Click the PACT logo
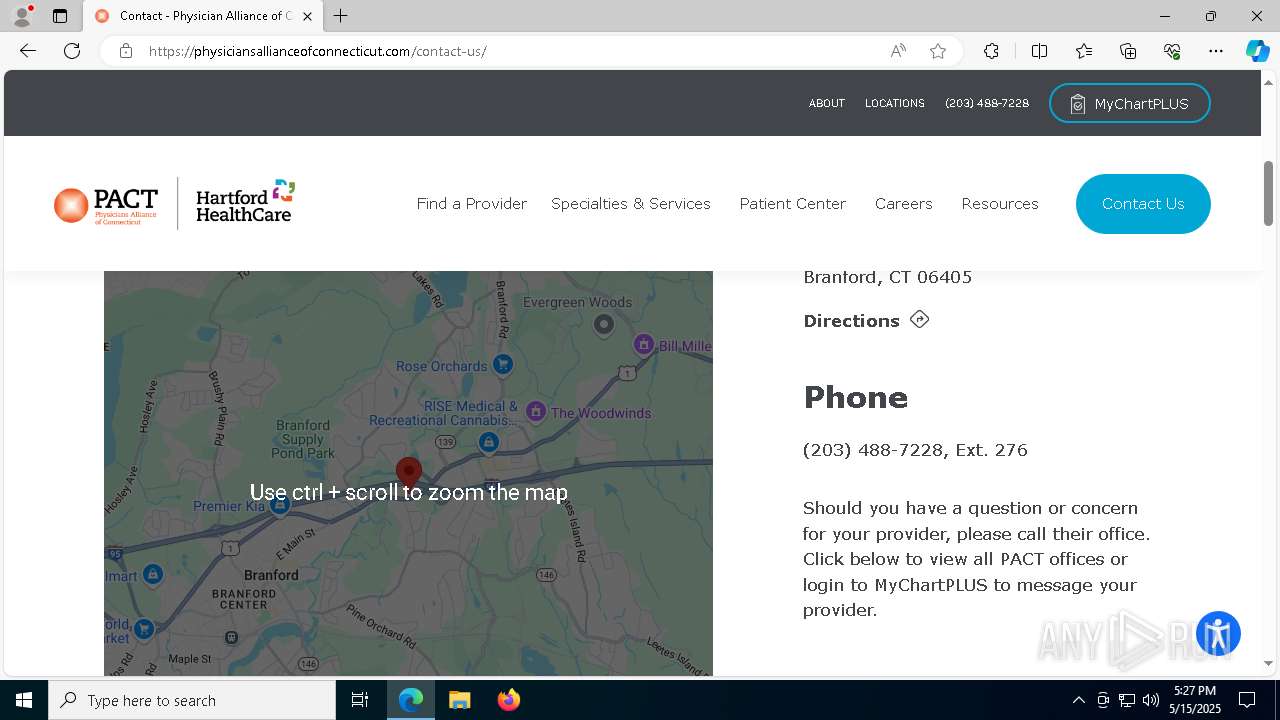 [x=106, y=204]
